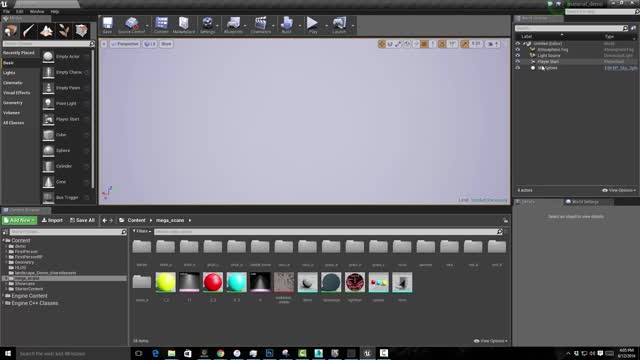Open Content Browser View Options
This screenshot has width=640, height=360.
tap(491, 341)
